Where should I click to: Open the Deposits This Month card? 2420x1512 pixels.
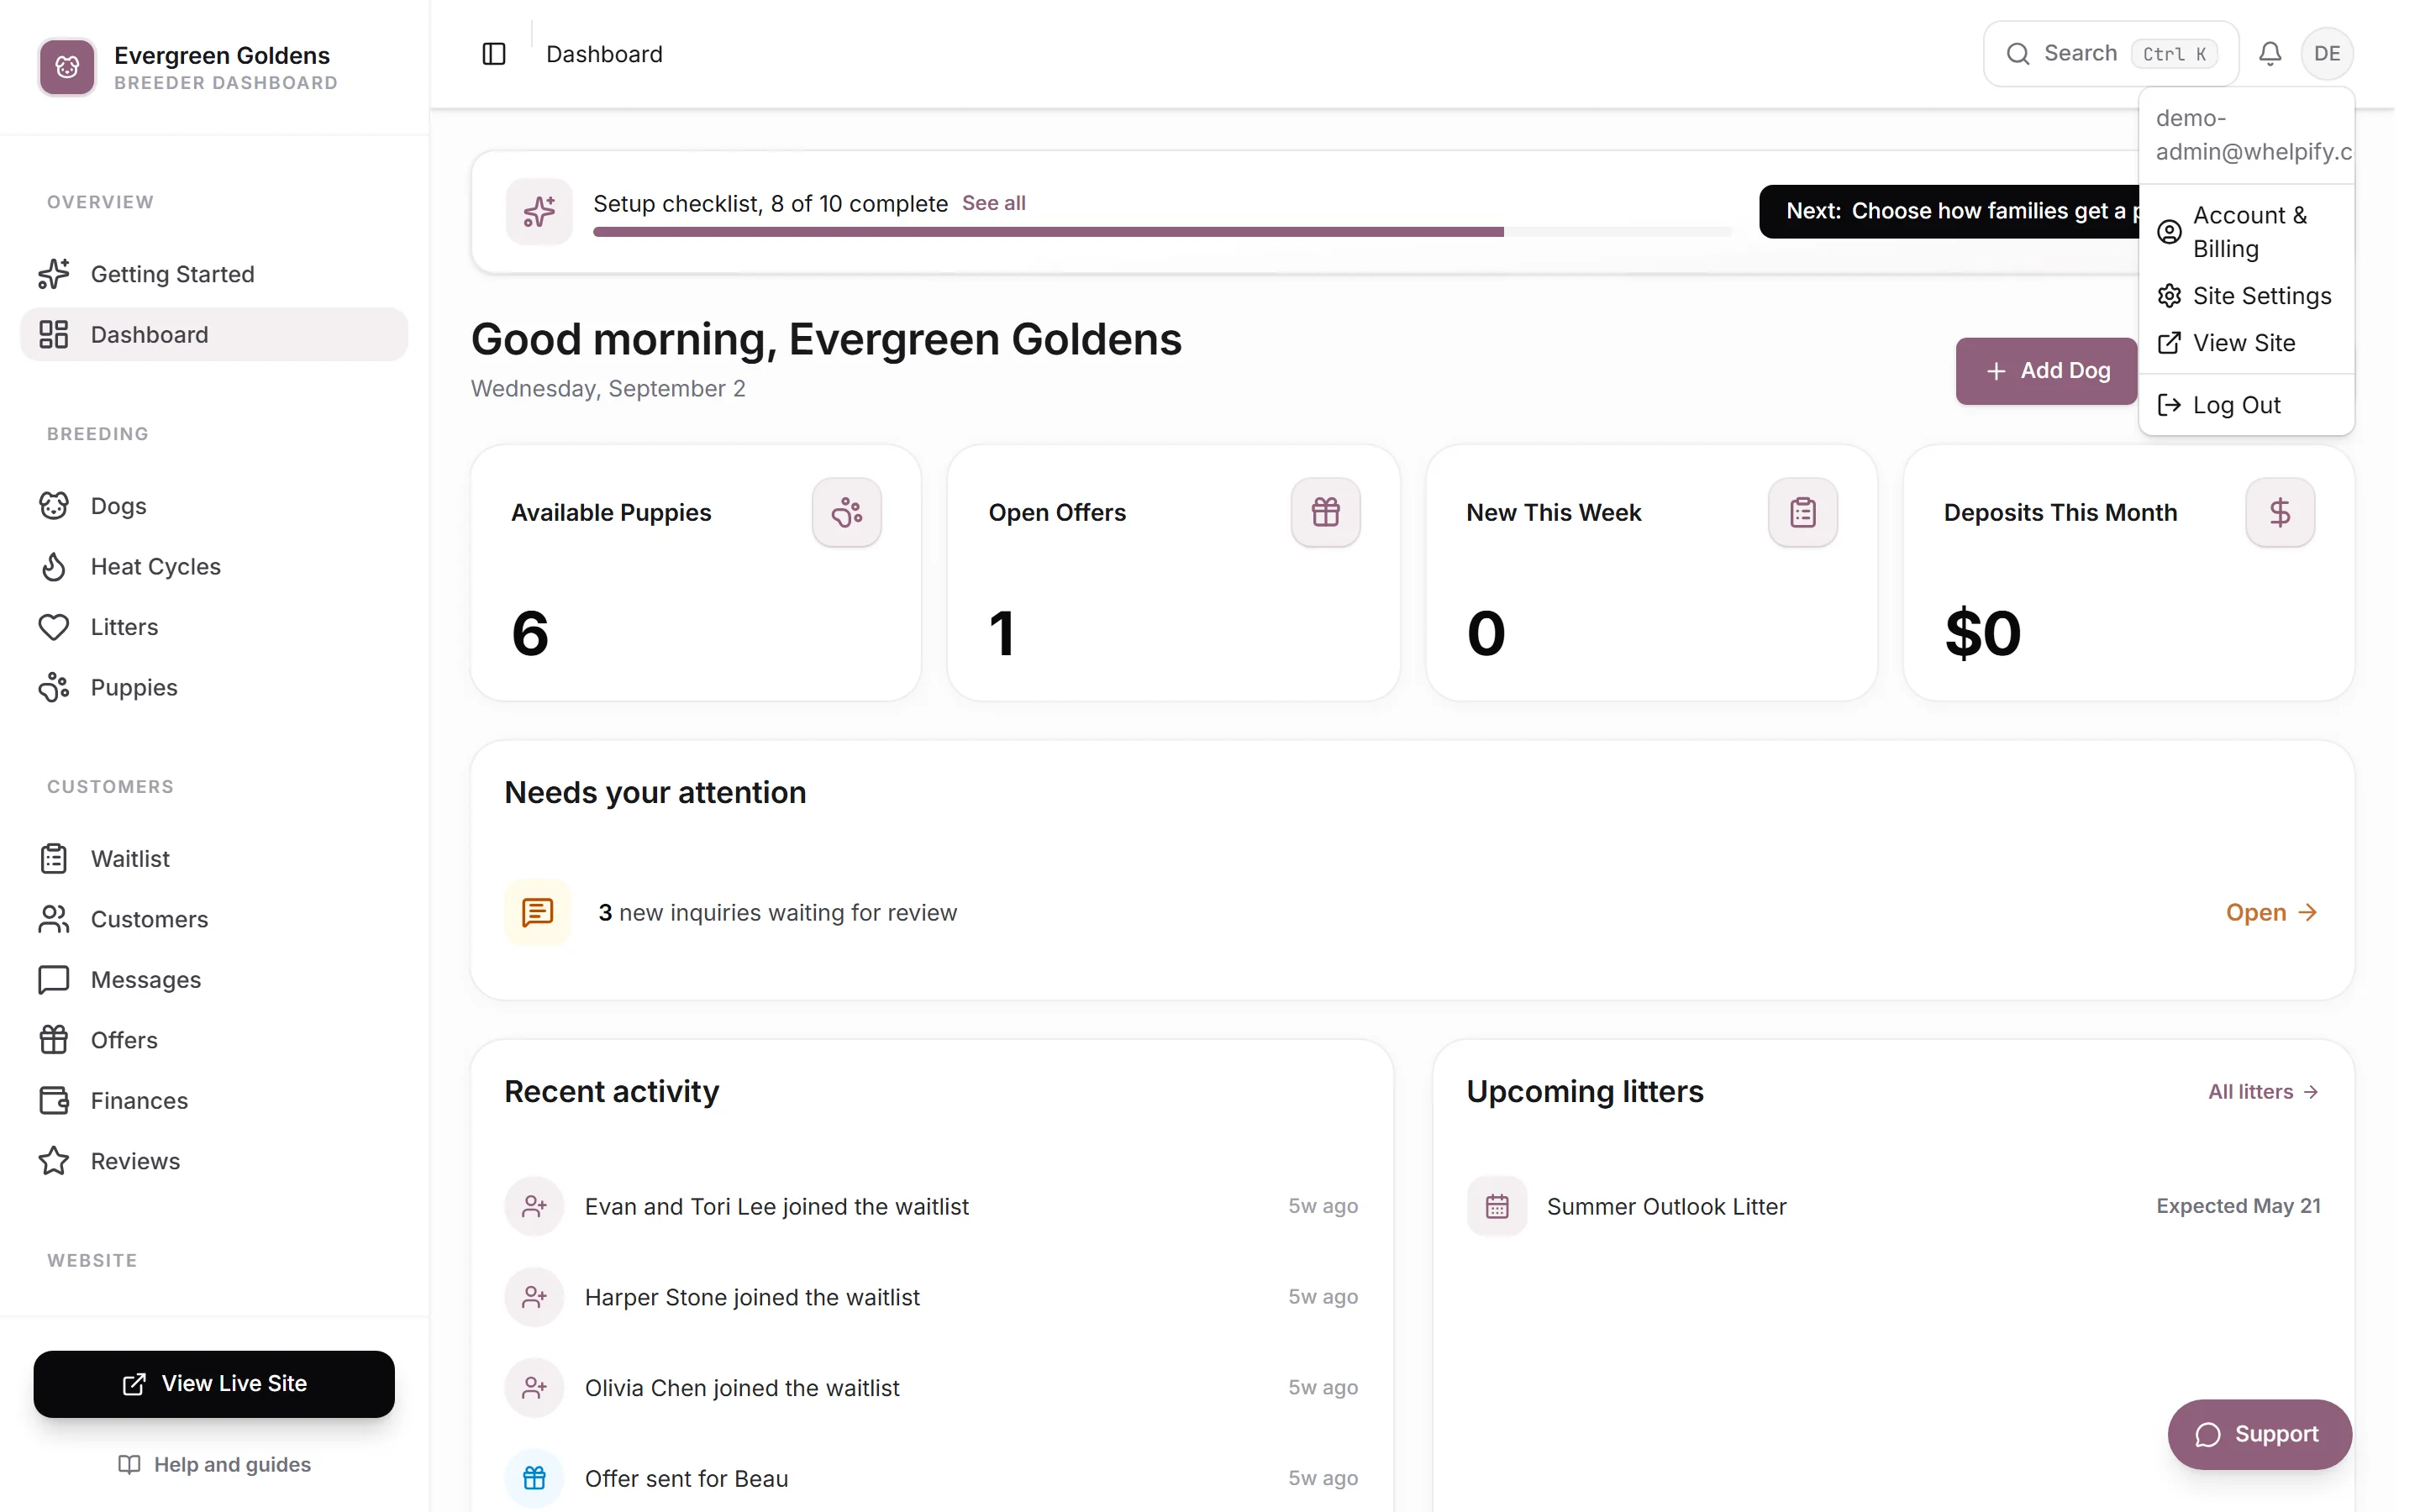pyautogui.click(x=2129, y=573)
